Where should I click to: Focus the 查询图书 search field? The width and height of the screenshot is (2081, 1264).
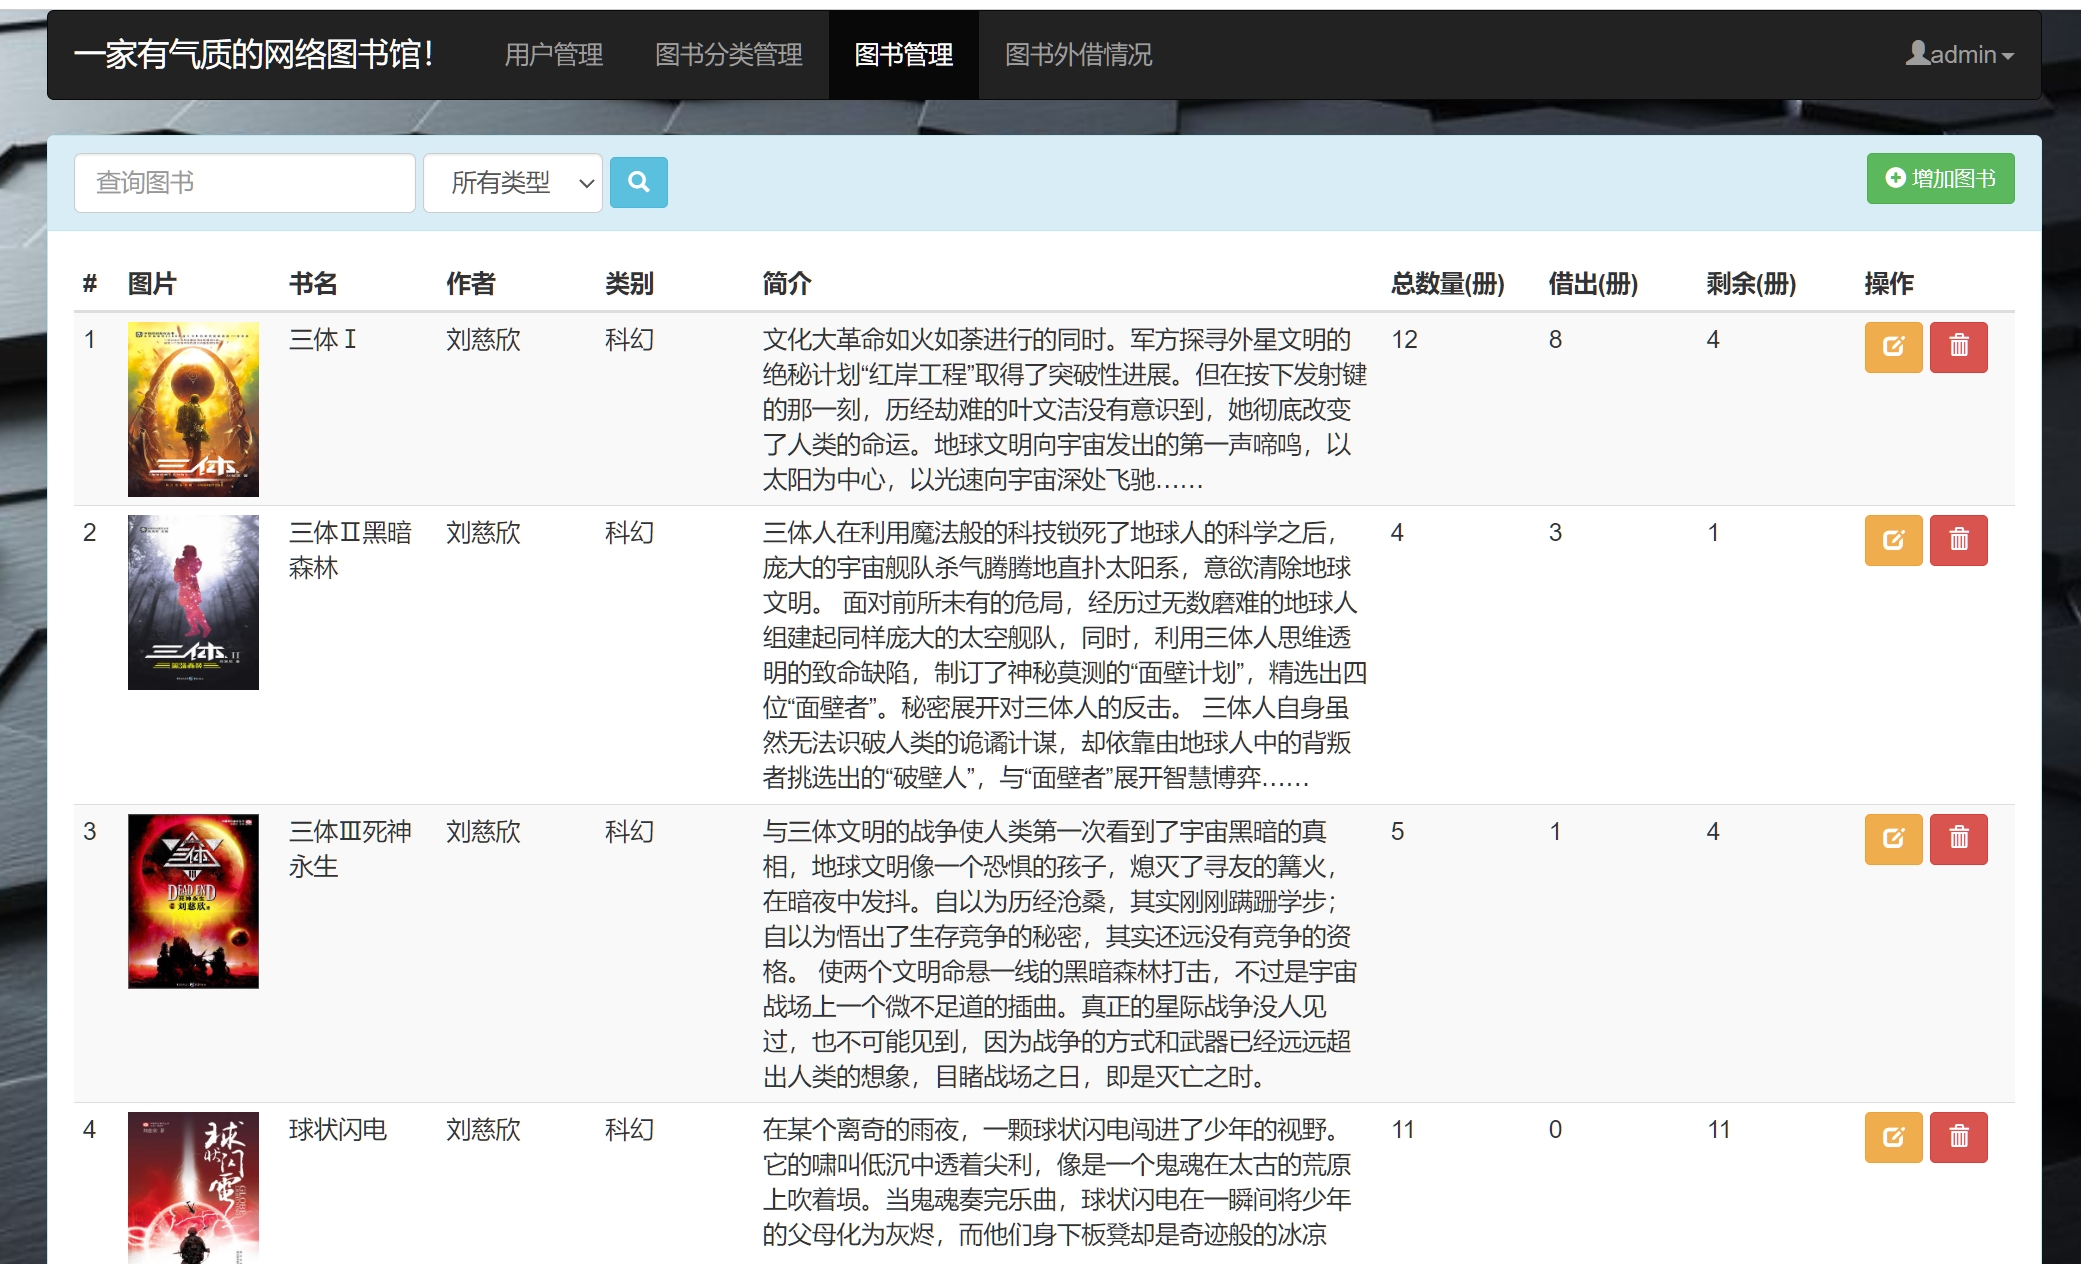pos(244,182)
